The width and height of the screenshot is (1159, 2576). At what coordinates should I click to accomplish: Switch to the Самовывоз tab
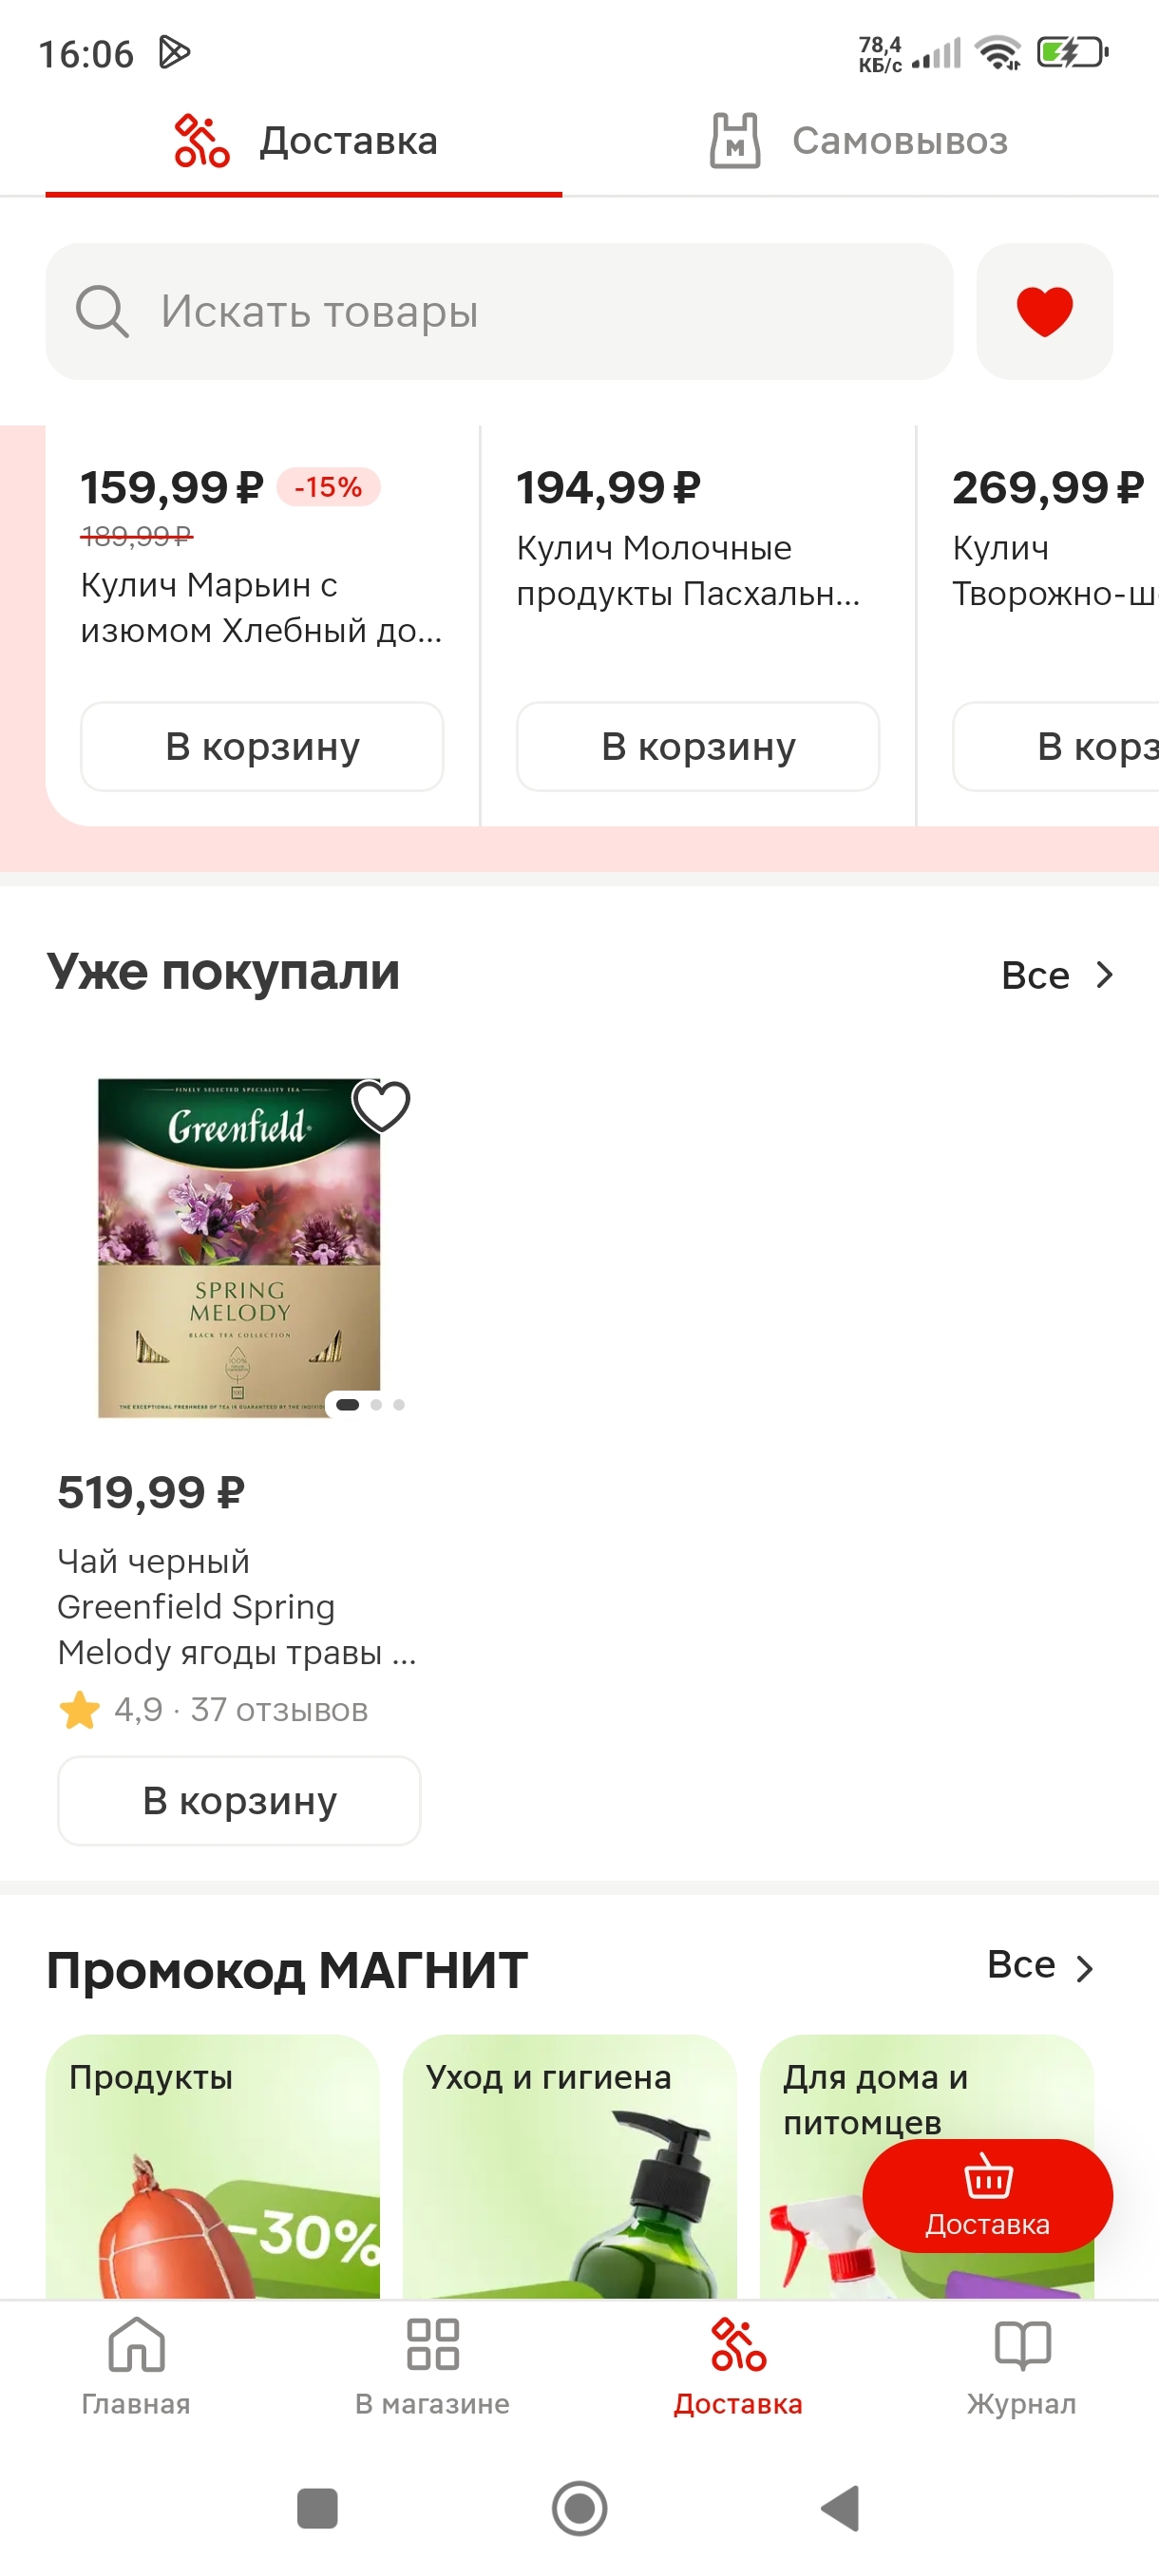coord(859,141)
